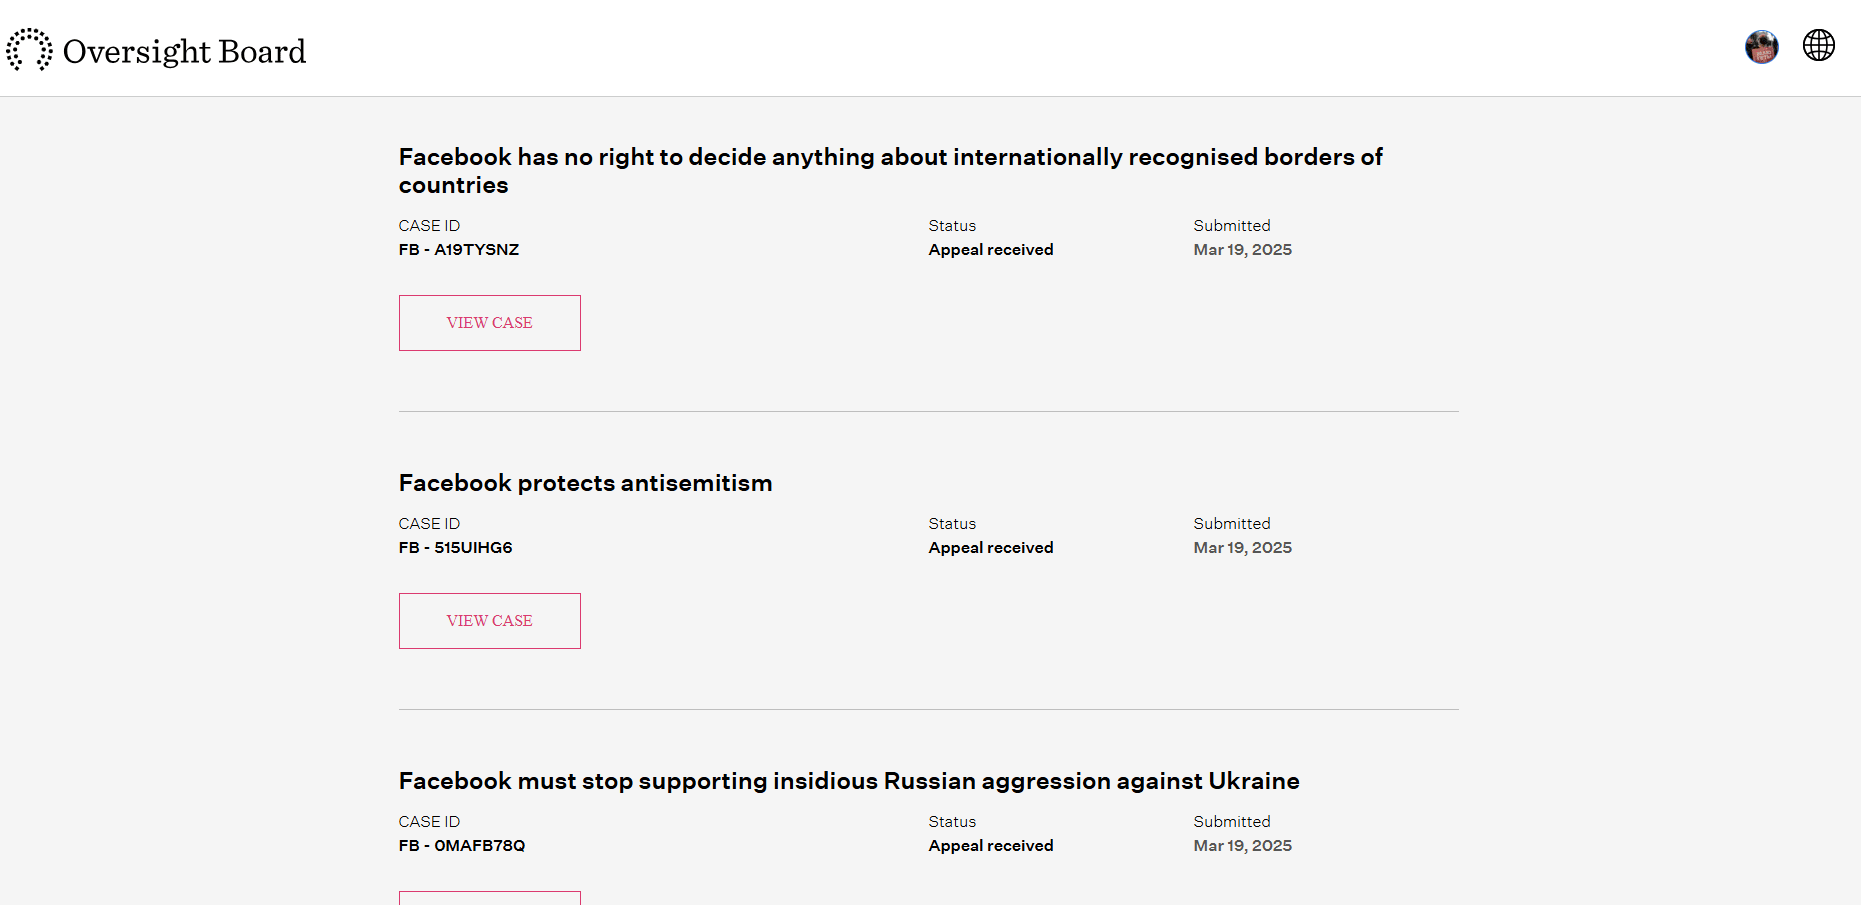Click case ID text FB - A19TYSNZ
This screenshot has height=905, width=1861.
click(458, 250)
